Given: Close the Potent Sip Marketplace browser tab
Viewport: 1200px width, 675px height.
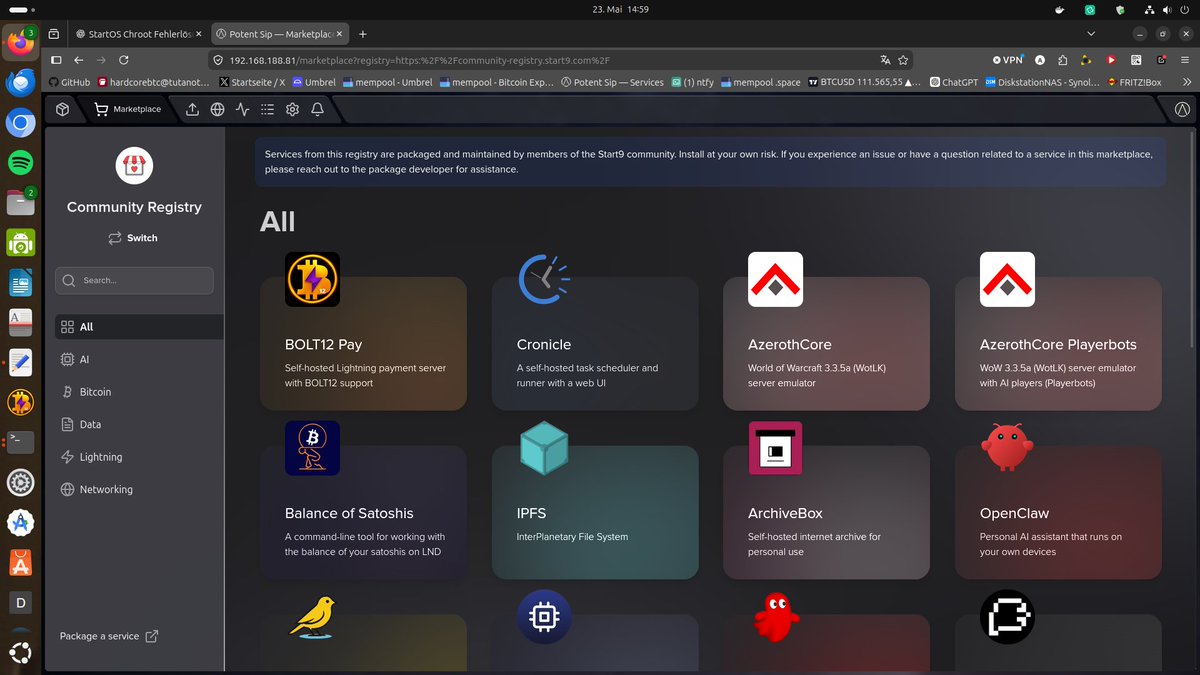Looking at the screenshot, I should (x=338, y=34).
